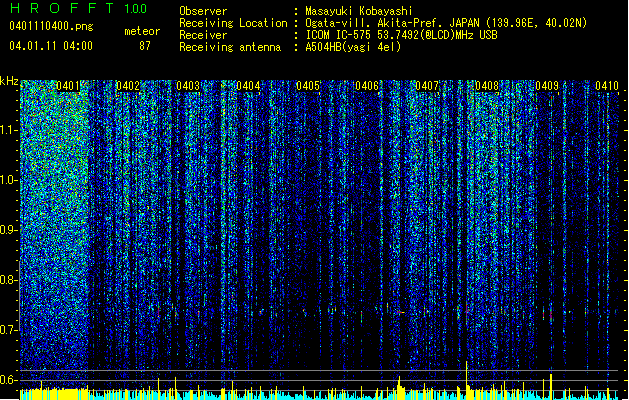Click antenna value A504HB(yagi 4el)

click(x=353, y=47)
